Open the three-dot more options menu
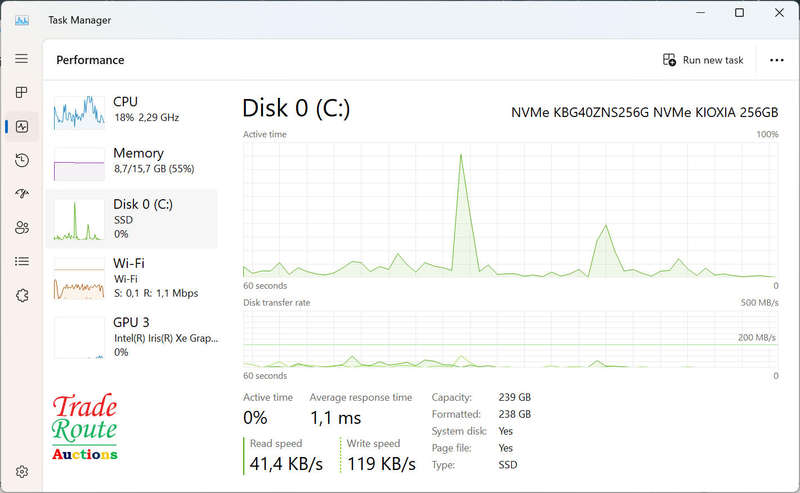This screenshot has width=800, height=493. (x=776, y=60)
